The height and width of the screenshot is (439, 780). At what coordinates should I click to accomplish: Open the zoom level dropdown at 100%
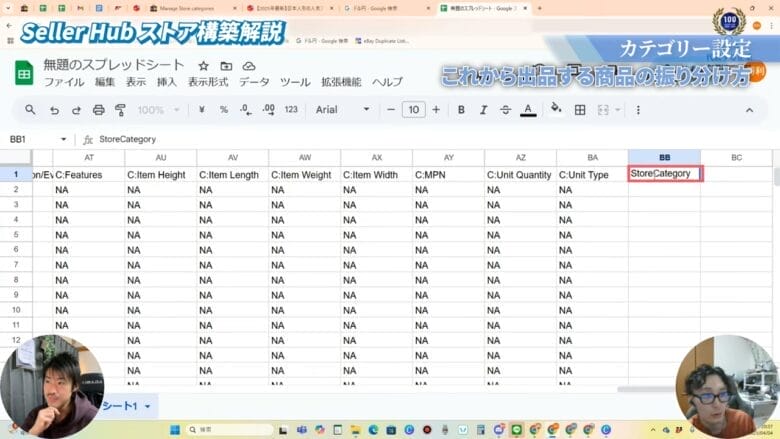[158, 110]
